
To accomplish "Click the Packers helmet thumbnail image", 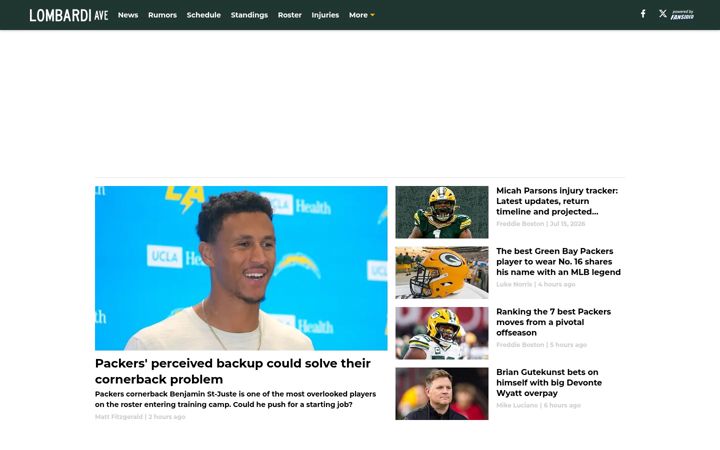I will [442, 273].
